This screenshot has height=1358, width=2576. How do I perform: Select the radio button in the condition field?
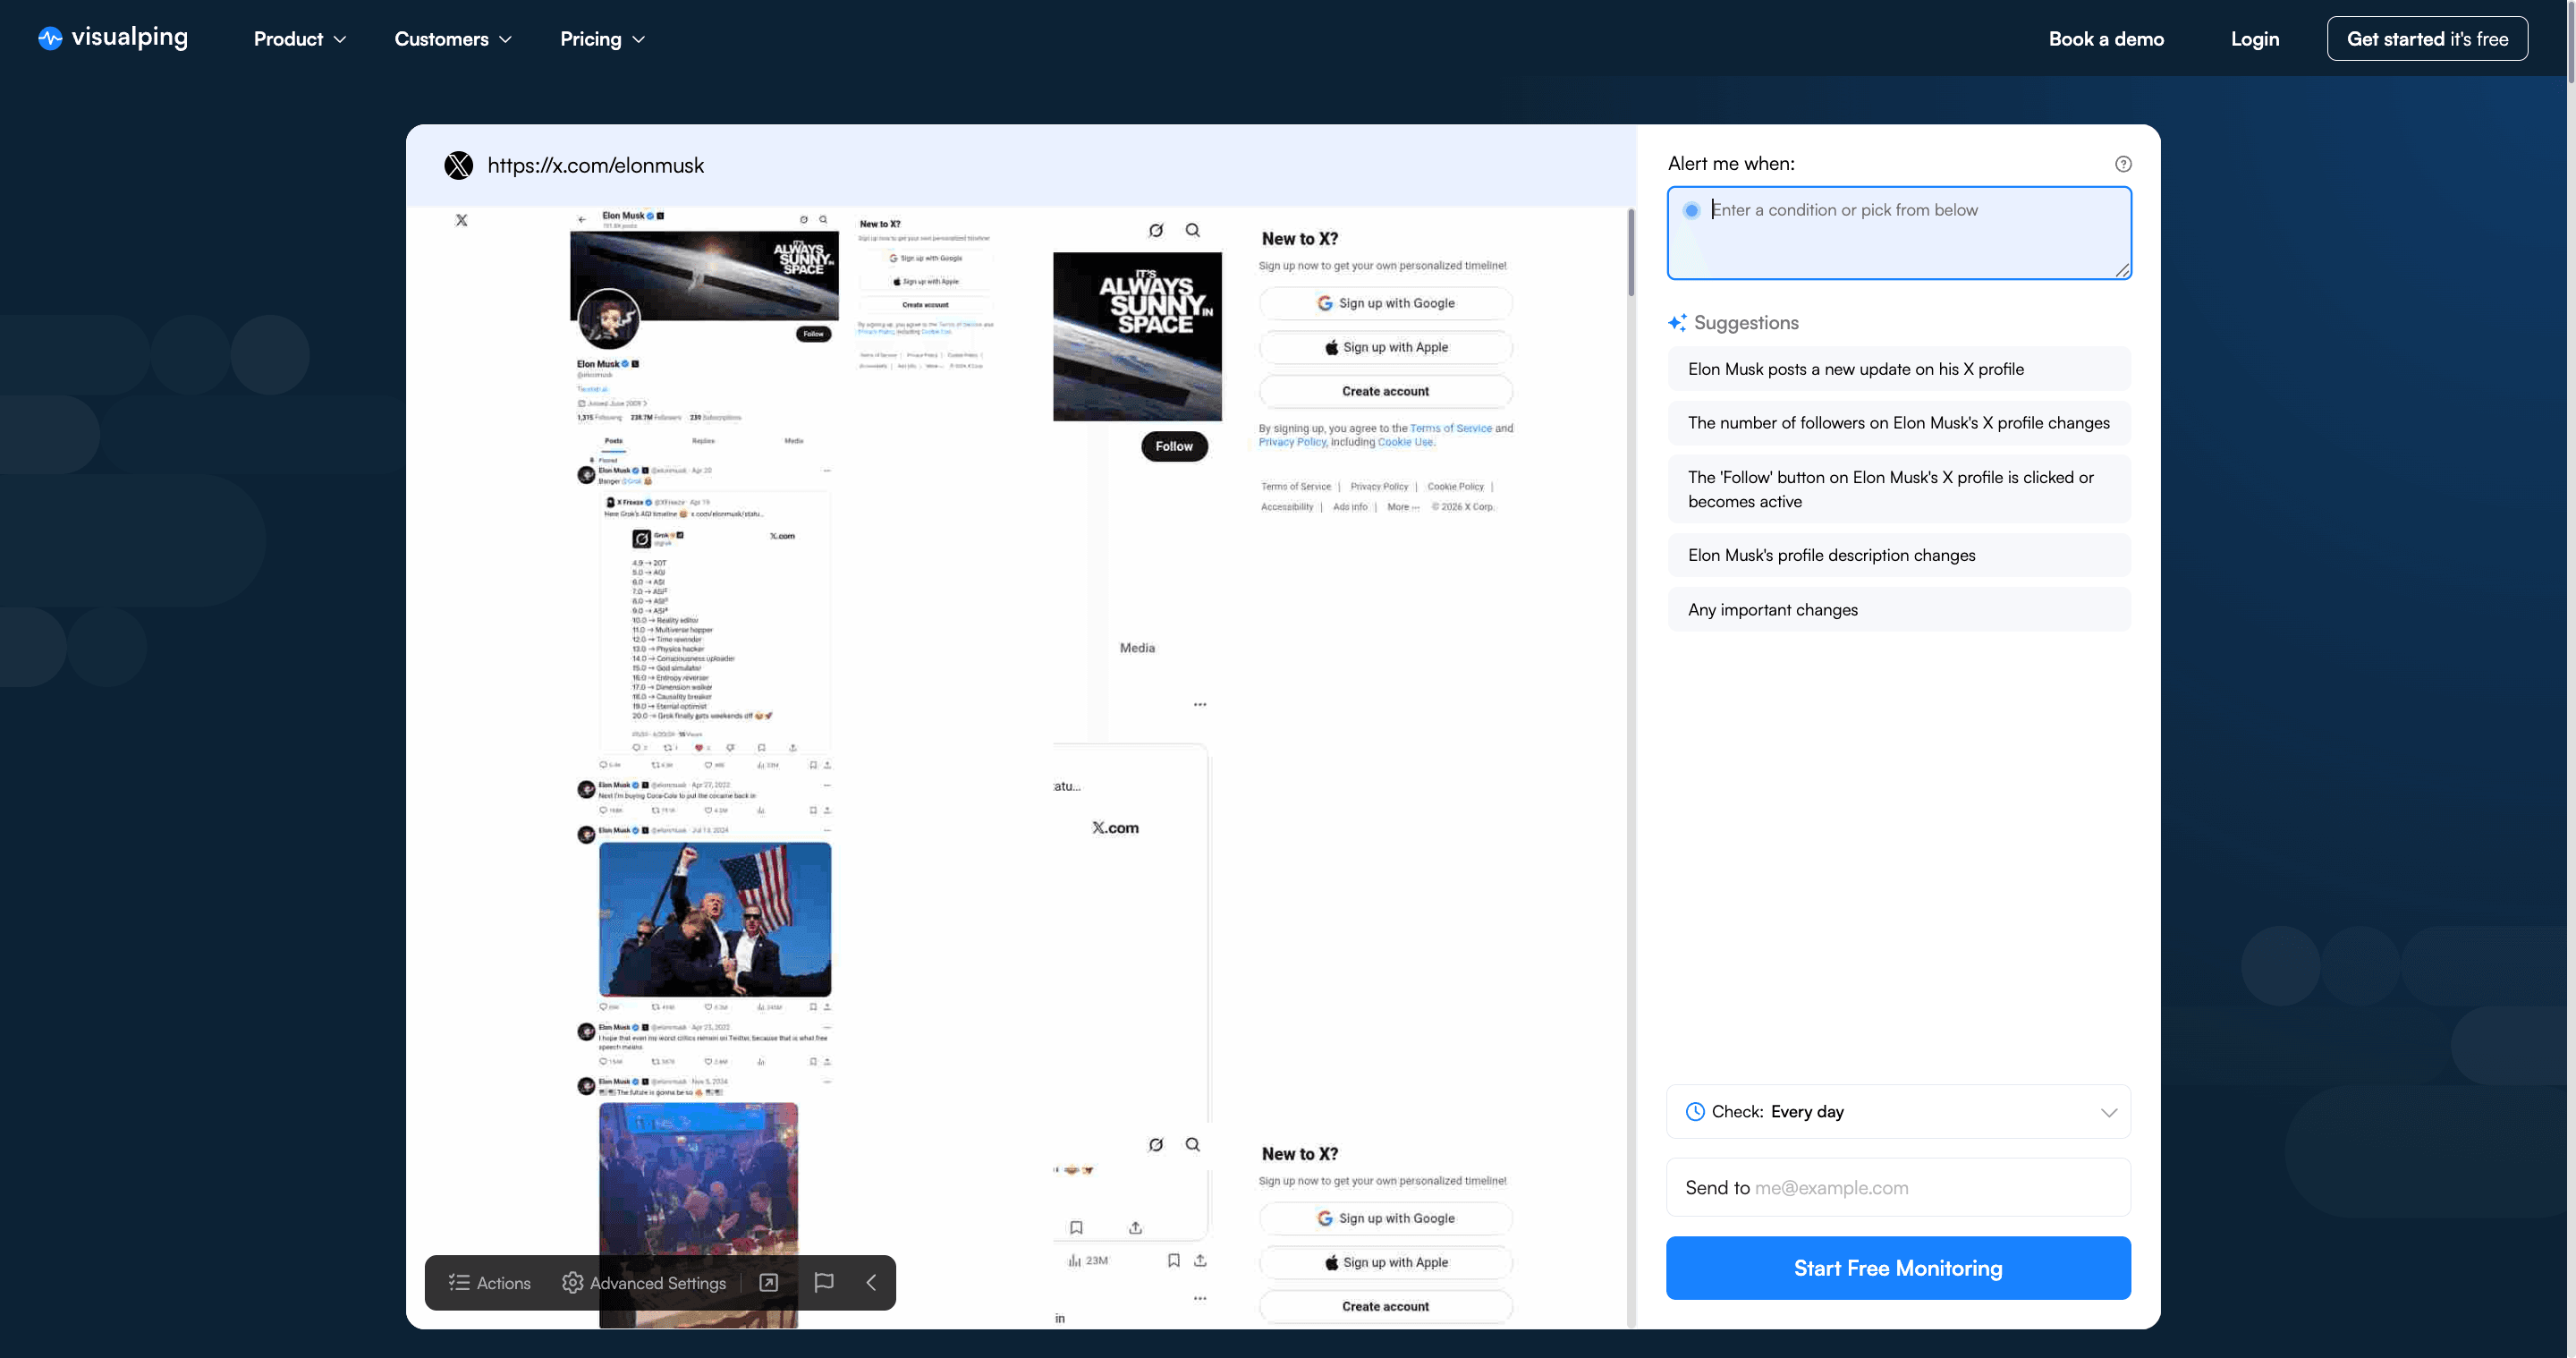[1691, 210]
